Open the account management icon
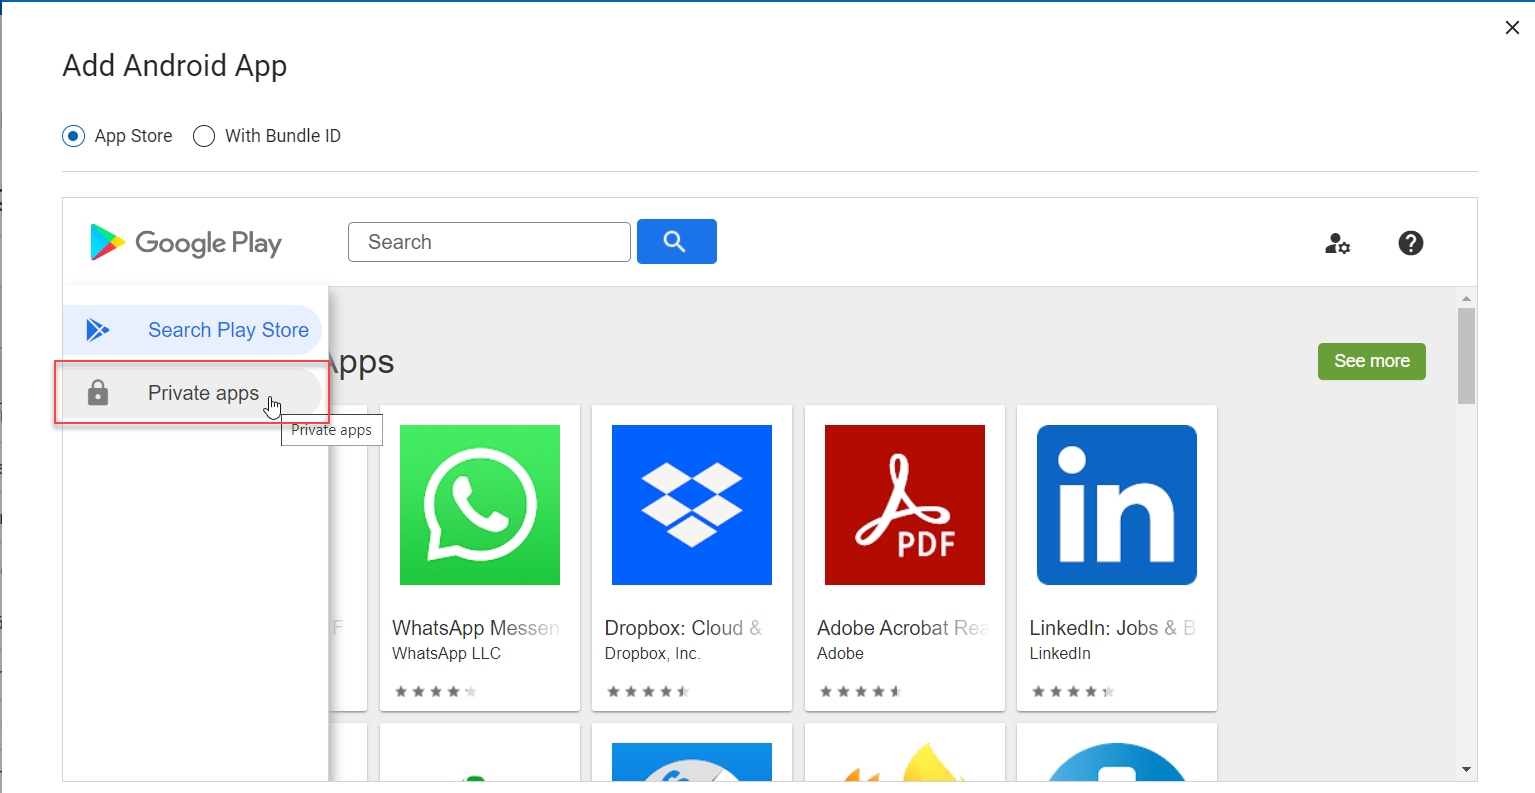The height and width of the screenshot is (793, 1535). click(x=1337, y=243)
